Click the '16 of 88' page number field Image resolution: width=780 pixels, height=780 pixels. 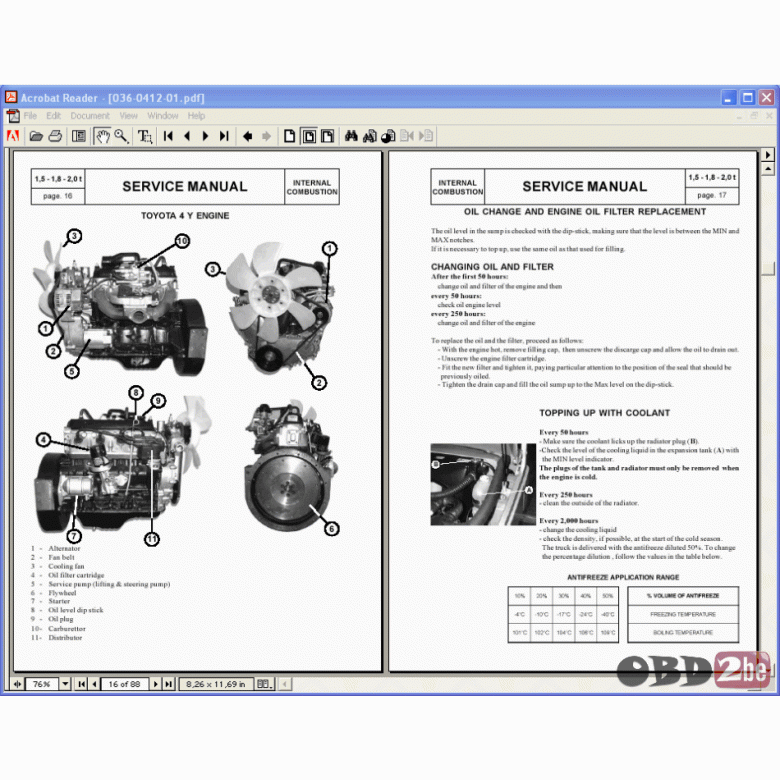coord(124,684)
